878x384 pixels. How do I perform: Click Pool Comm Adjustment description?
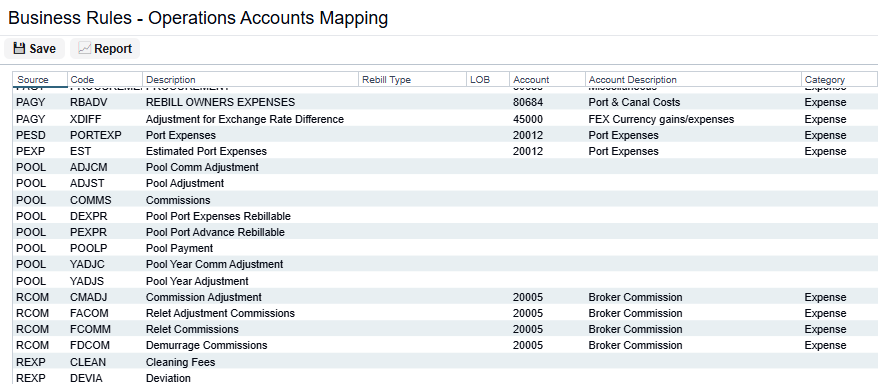coord(202,167)
